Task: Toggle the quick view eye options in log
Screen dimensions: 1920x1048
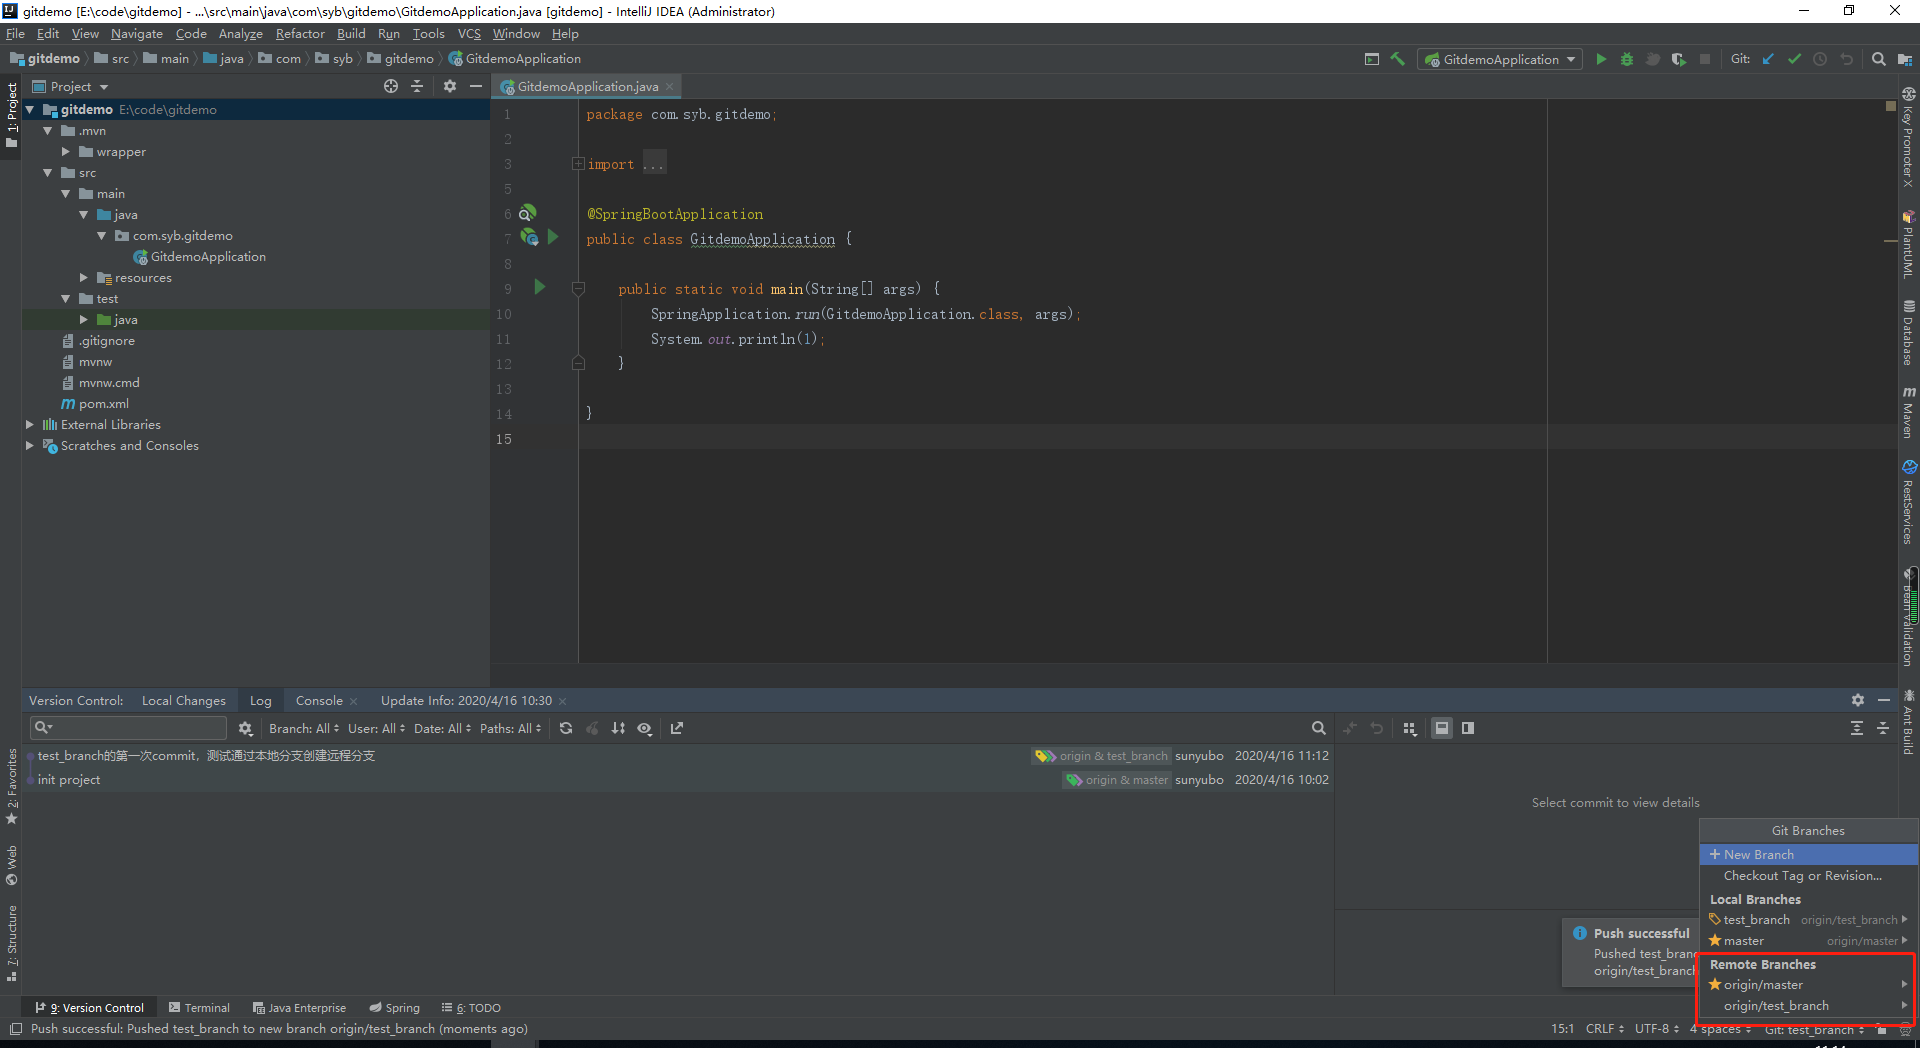Action: 645,728
